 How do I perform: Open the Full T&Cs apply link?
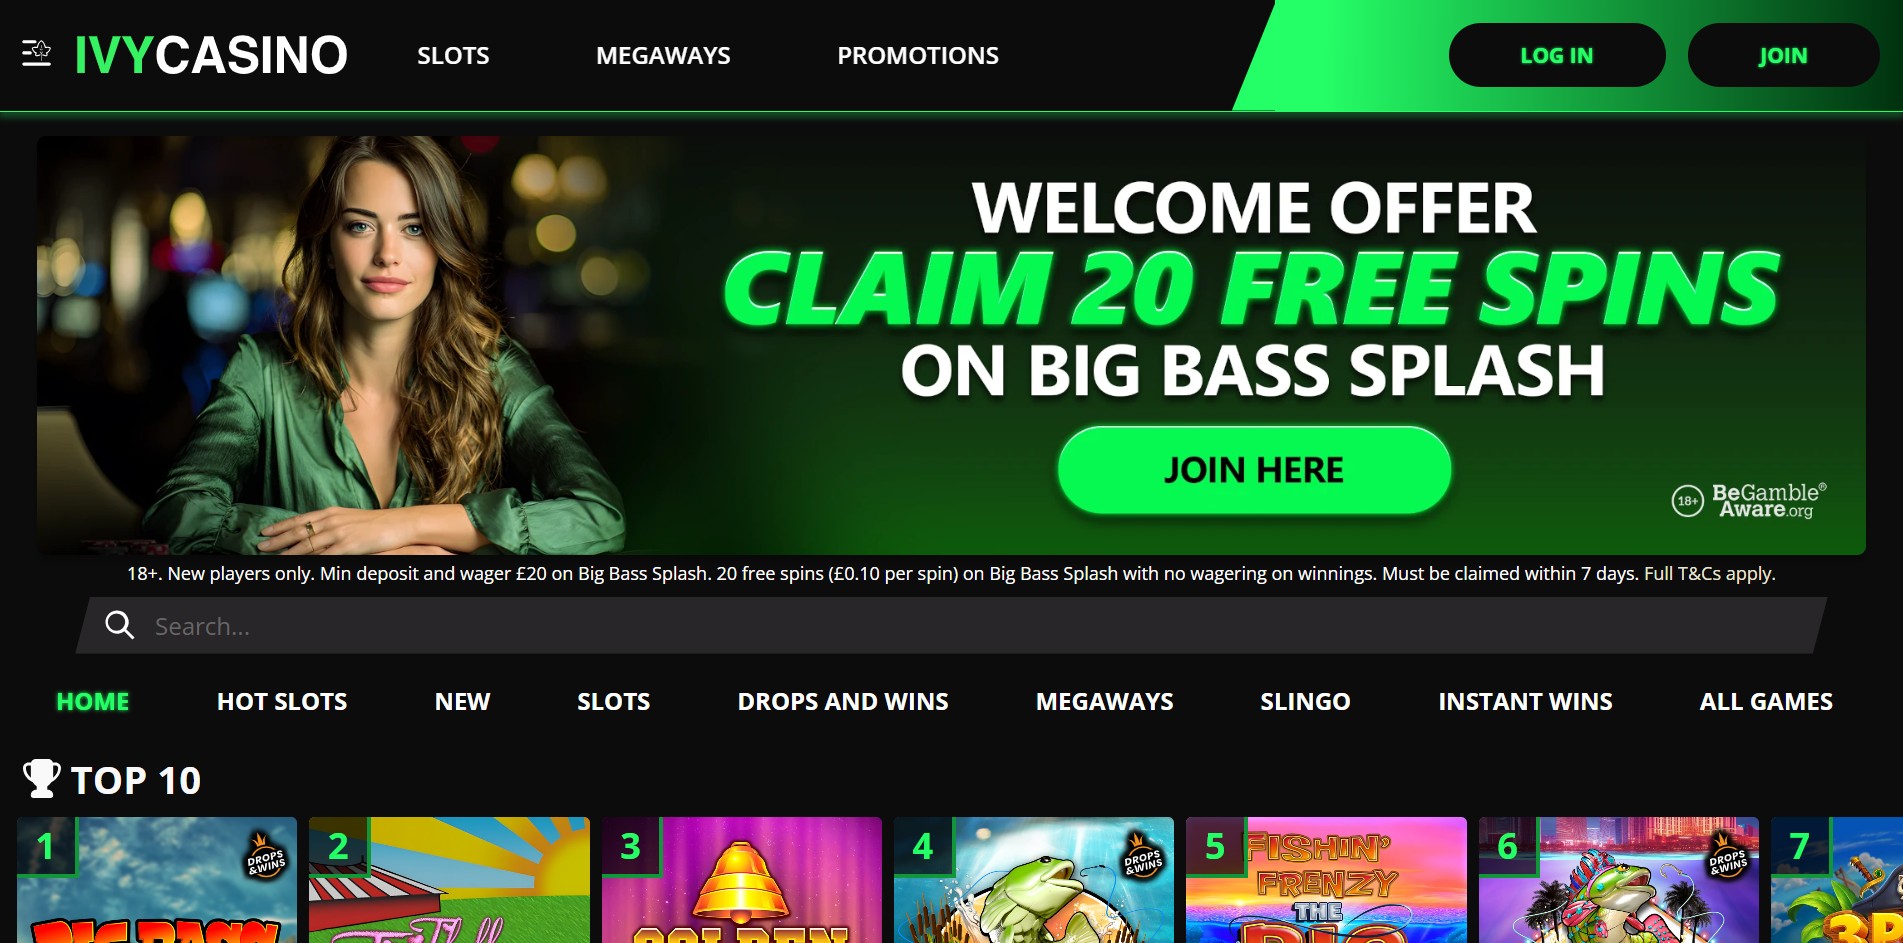click(x=1710, y=574)
